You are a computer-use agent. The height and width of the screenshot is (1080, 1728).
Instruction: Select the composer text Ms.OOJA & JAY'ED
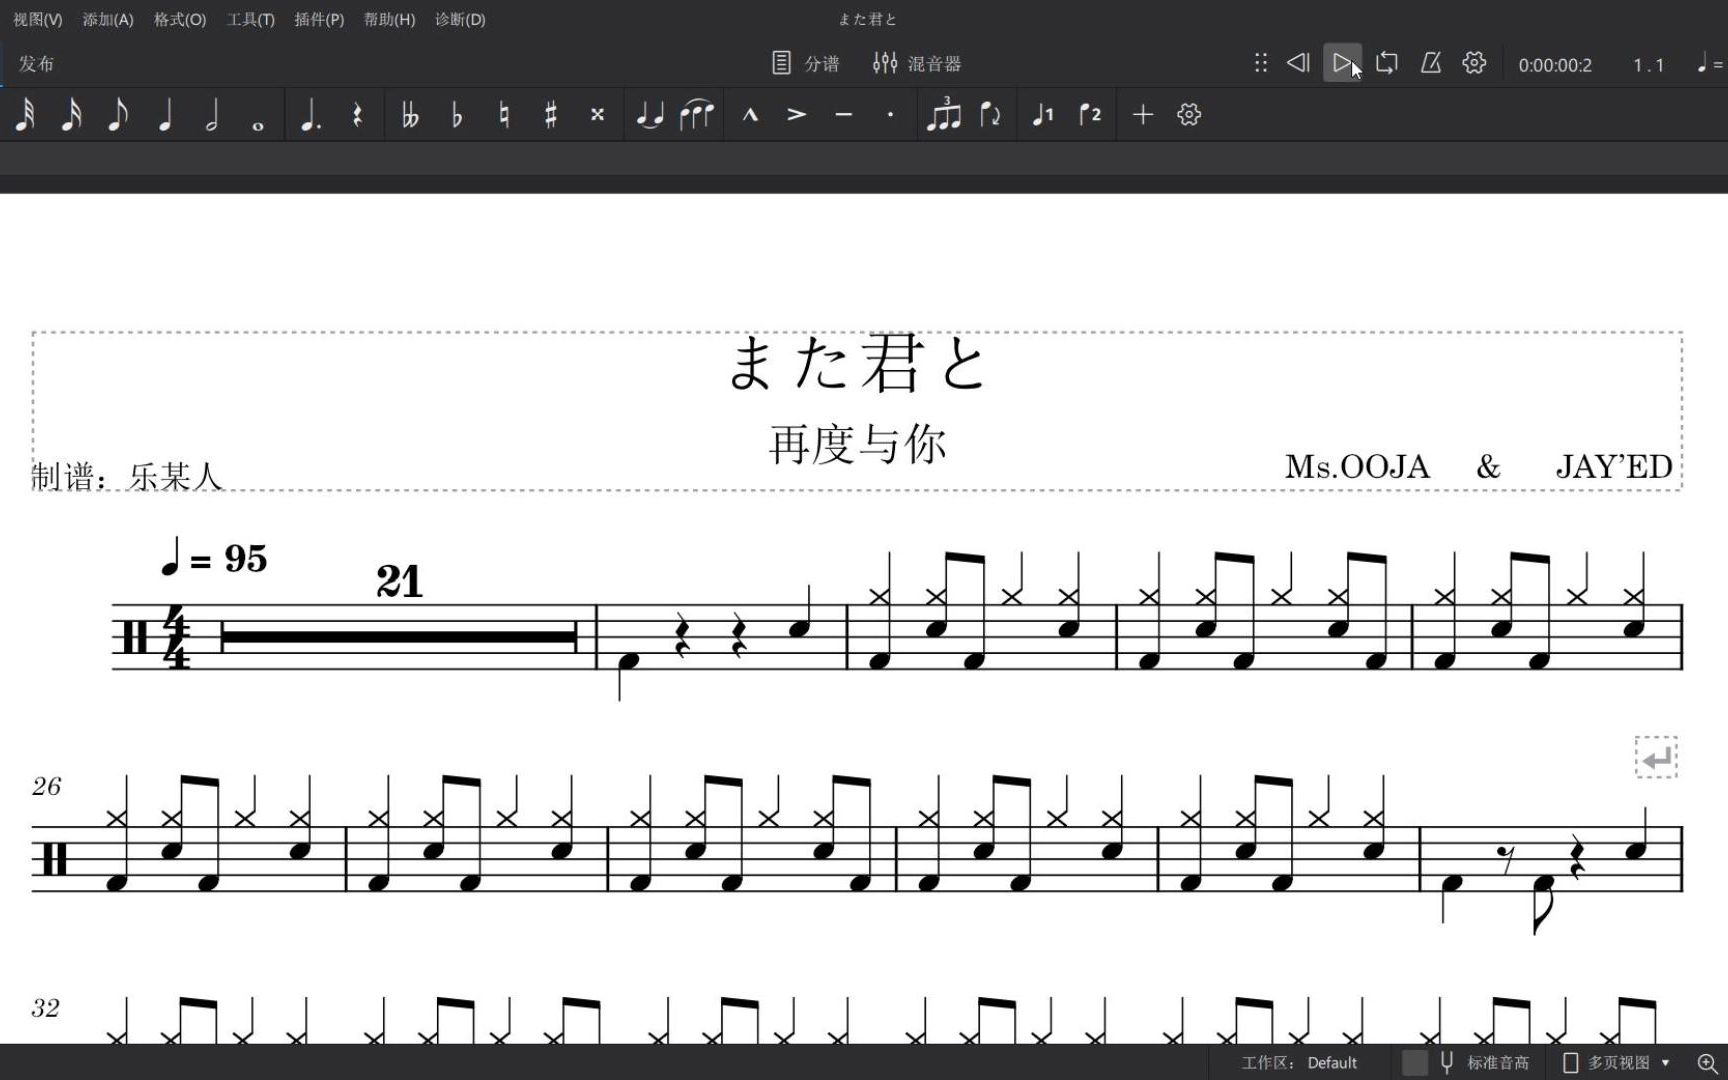coord(1478,466)
